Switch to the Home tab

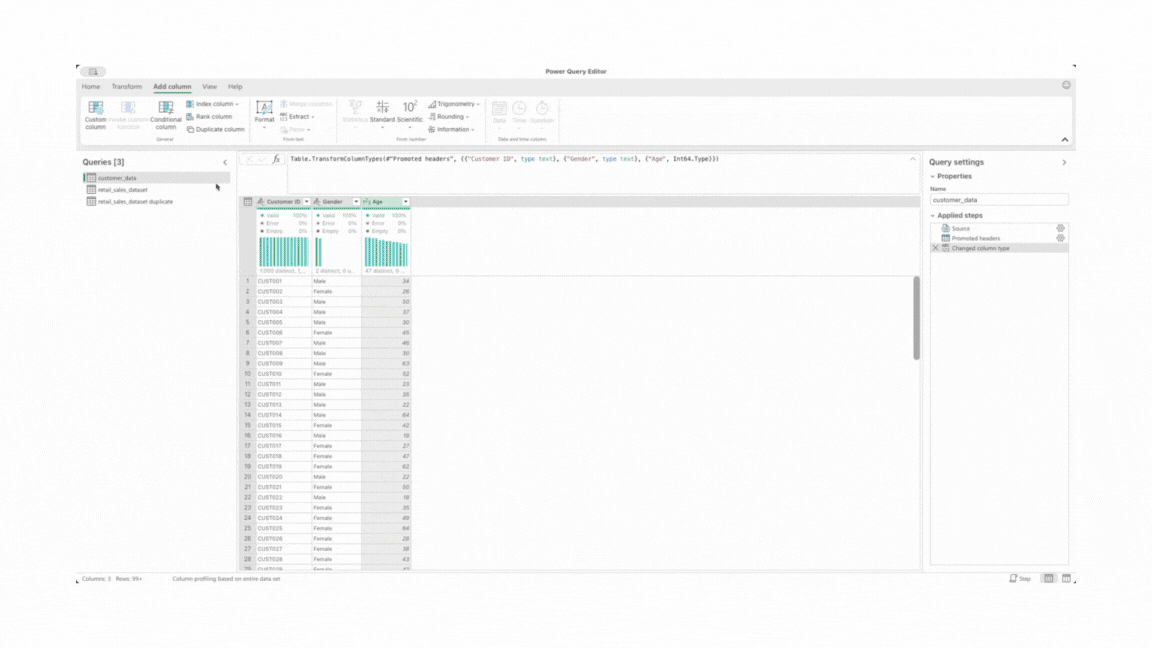(91, 87)
